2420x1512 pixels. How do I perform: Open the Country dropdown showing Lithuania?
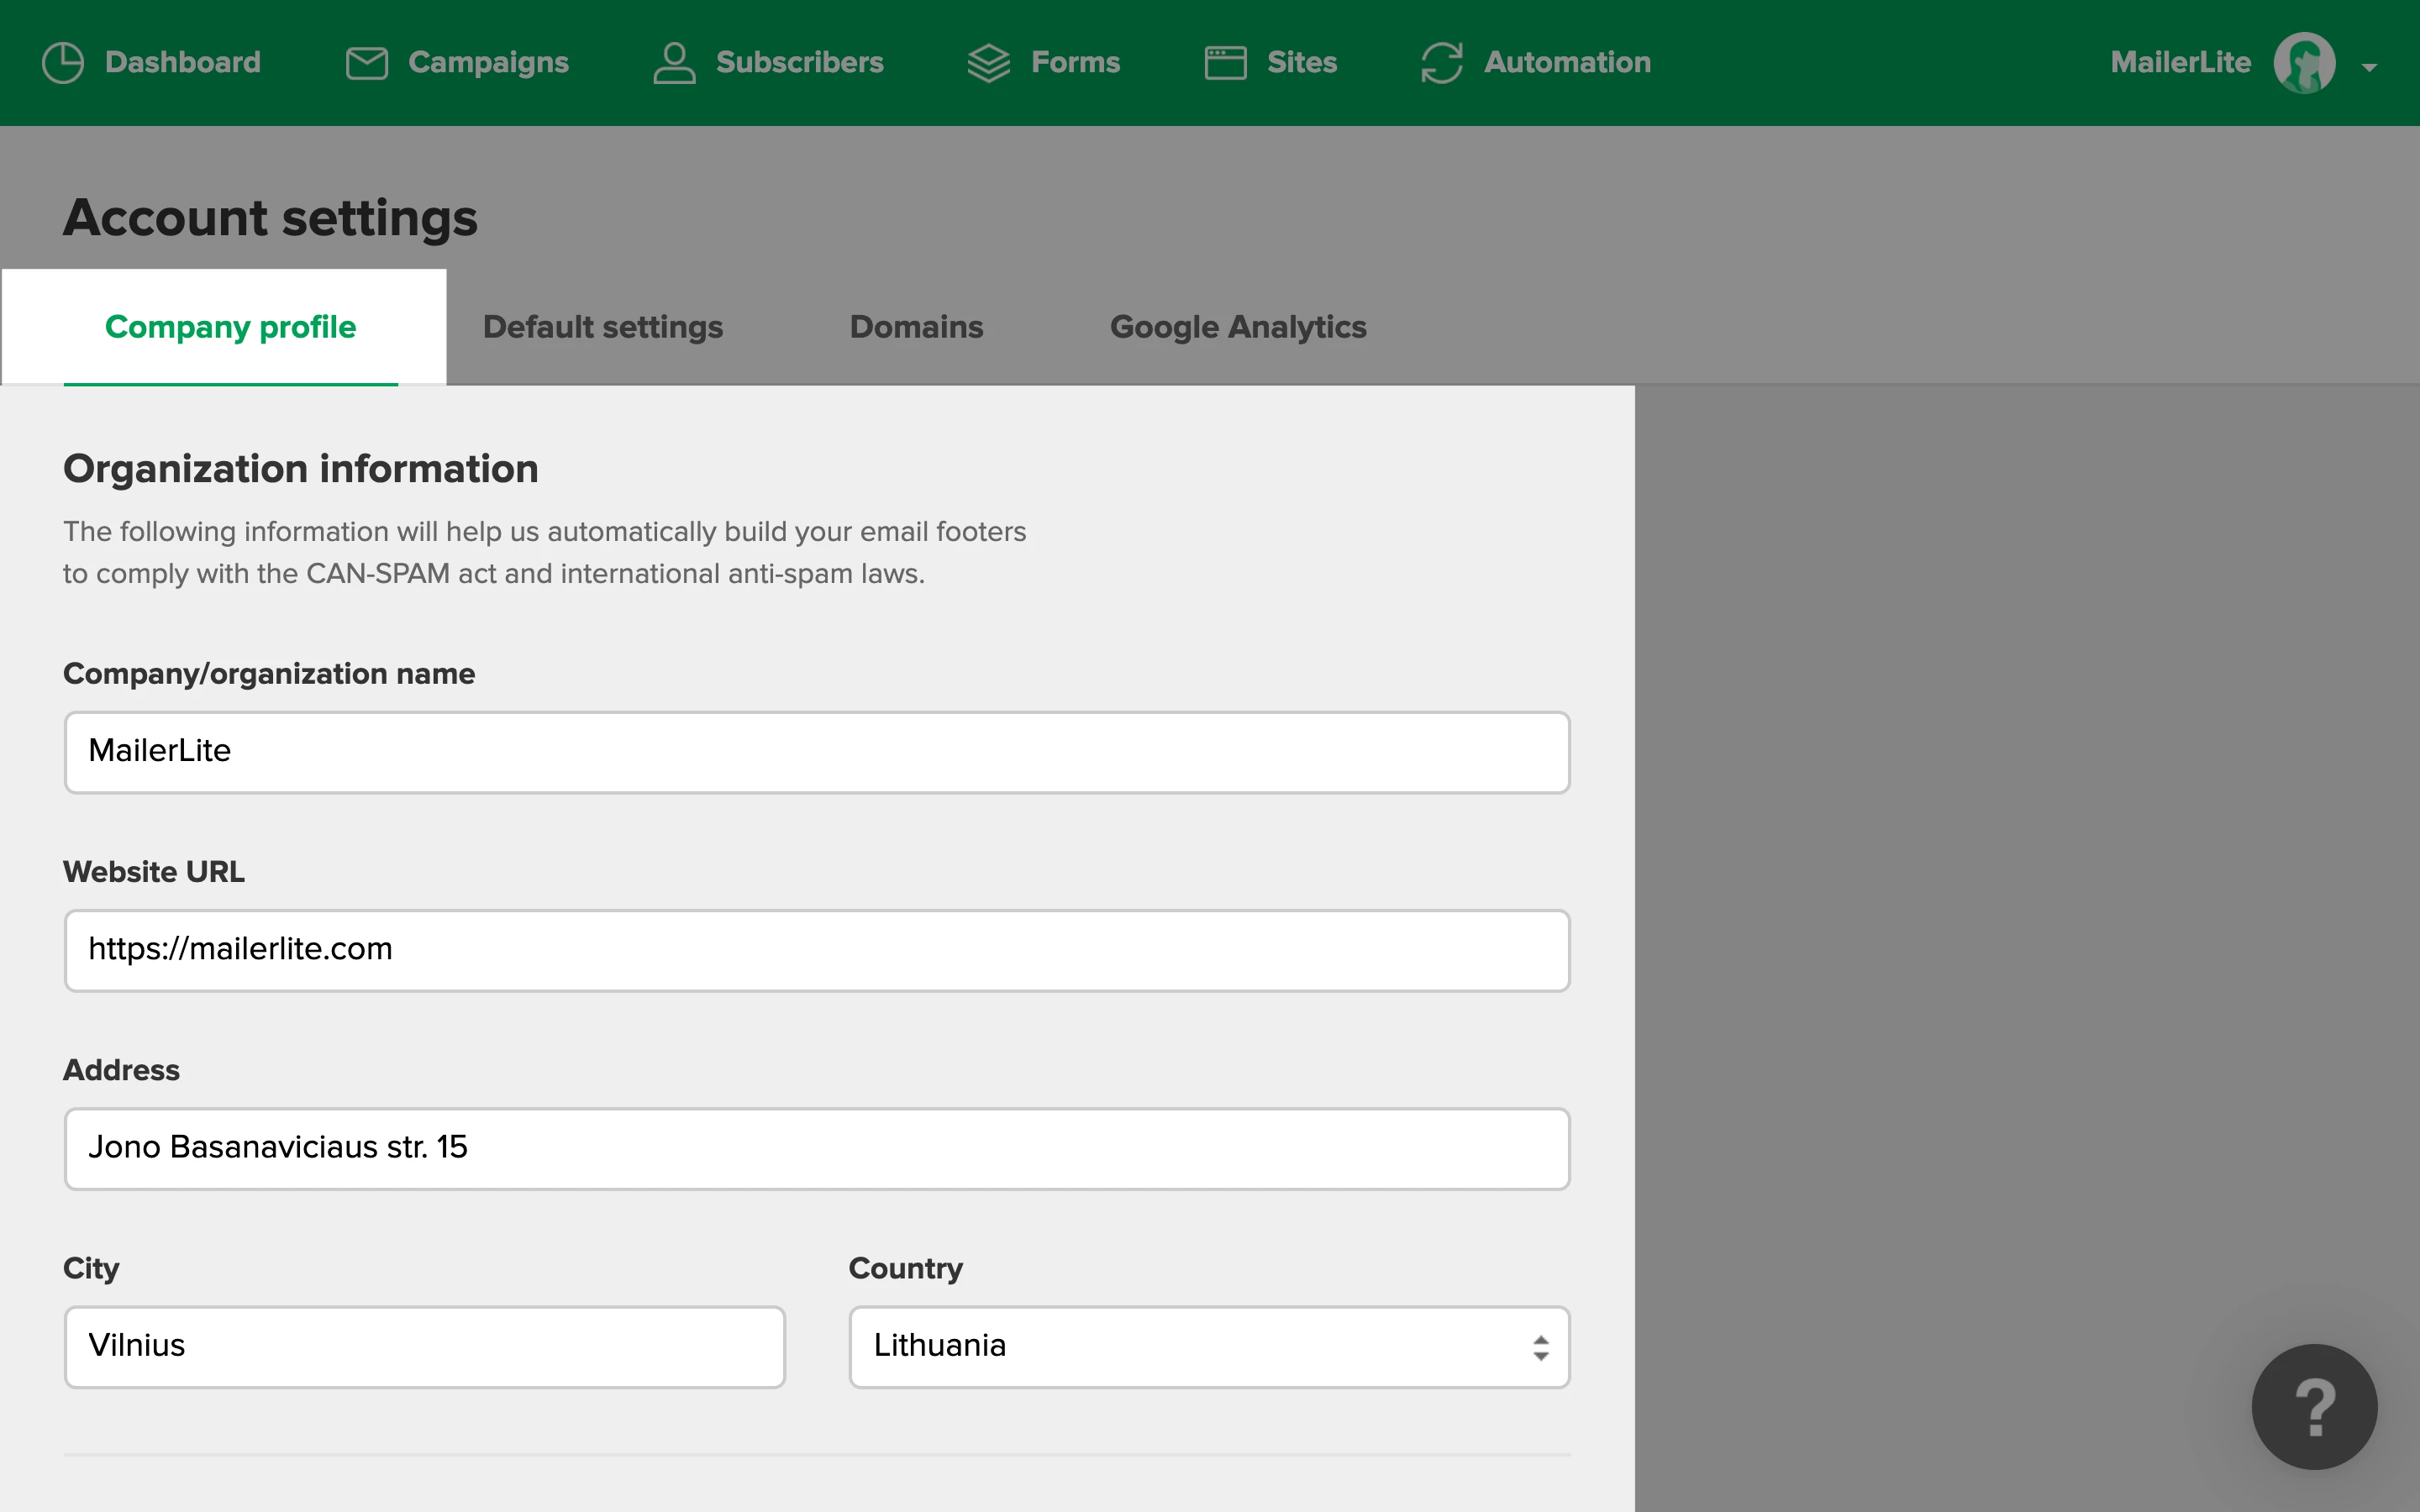point(1190,1346)
